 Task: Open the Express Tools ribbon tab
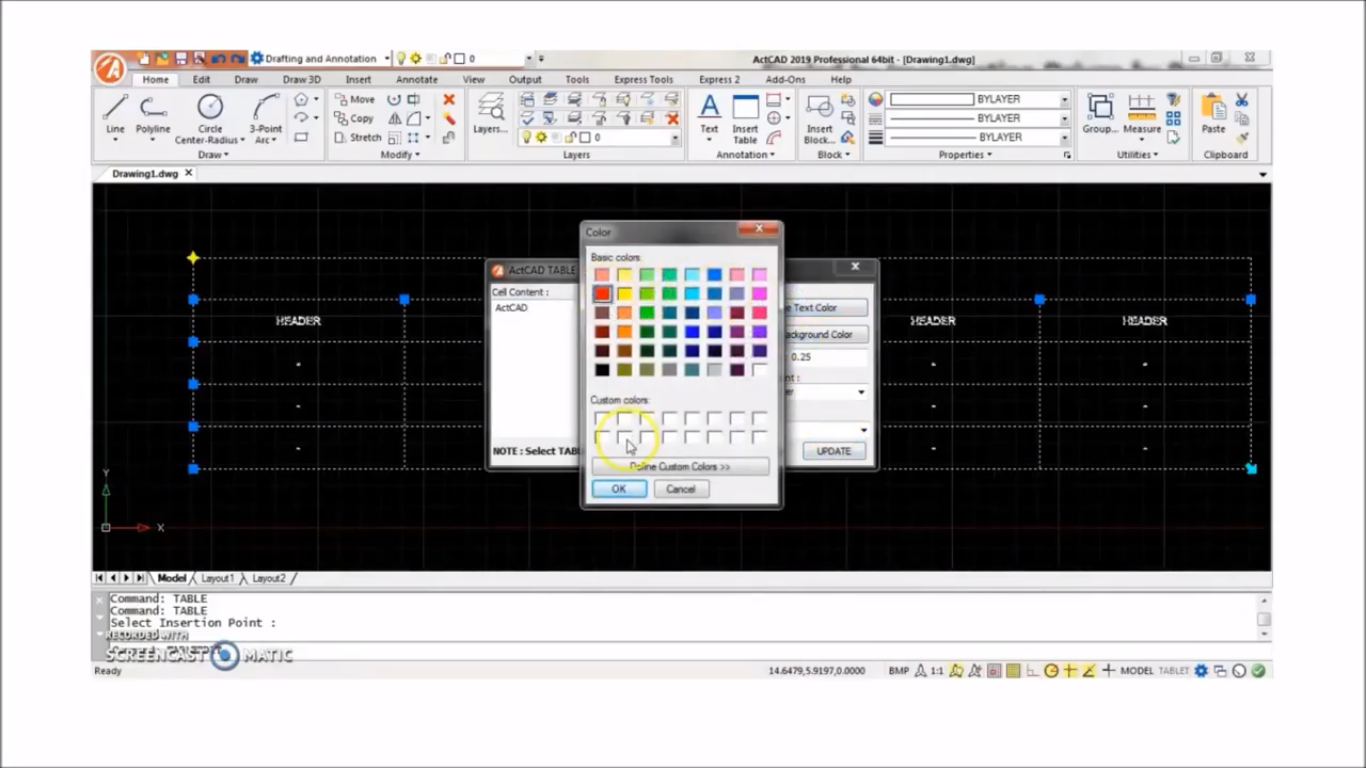(643, 80)
